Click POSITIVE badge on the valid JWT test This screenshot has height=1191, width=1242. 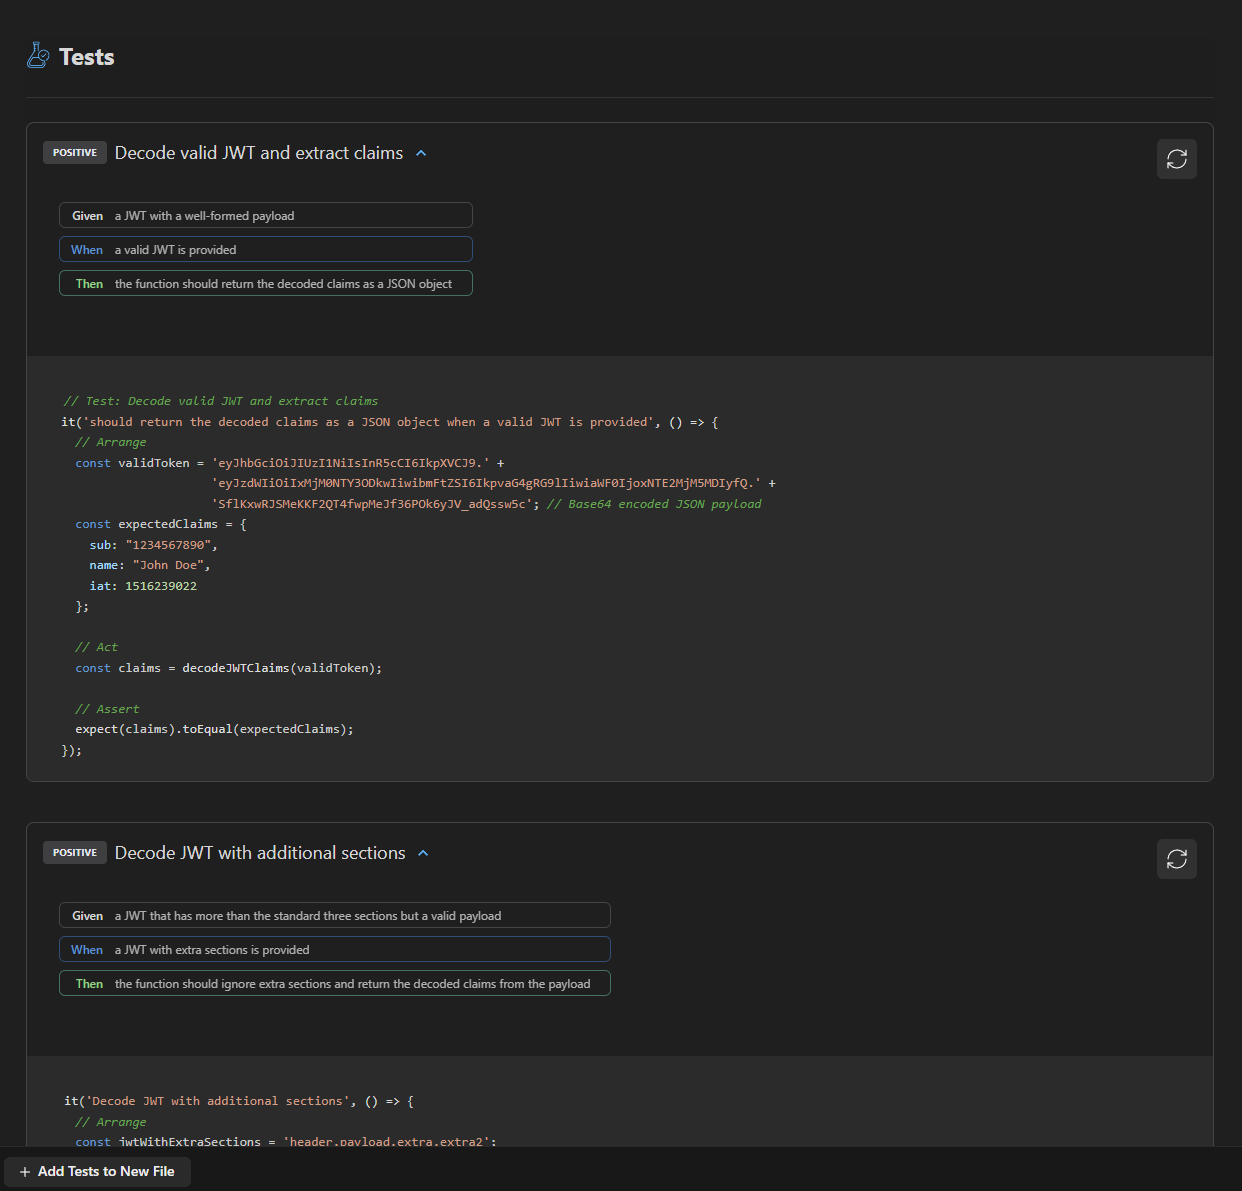pos(75,153)
